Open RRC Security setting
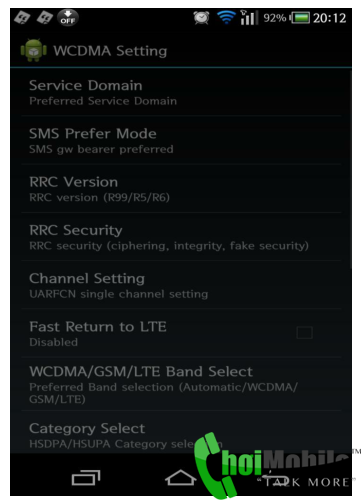 pyautogui.click(x=181, y=237)
